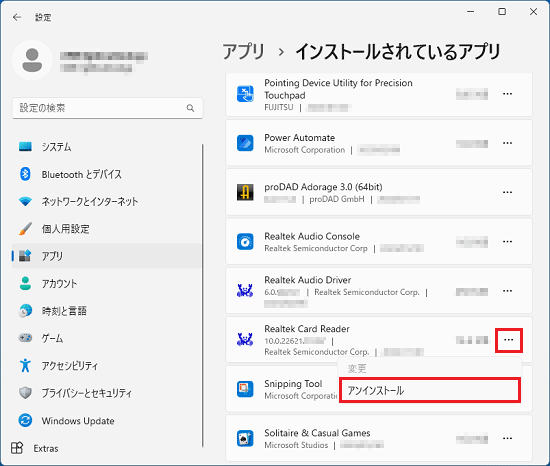Maximize the 設定 window

click(x=502, y=12)
